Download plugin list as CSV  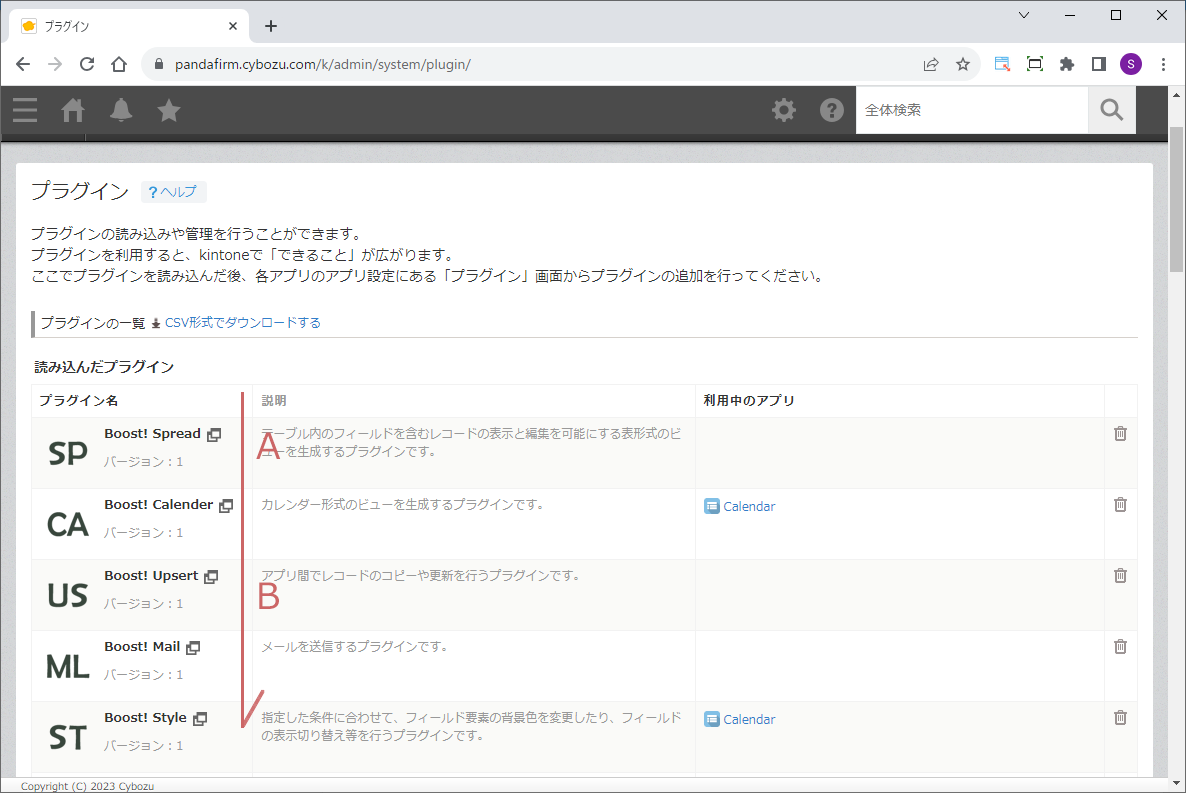point(242,323)
